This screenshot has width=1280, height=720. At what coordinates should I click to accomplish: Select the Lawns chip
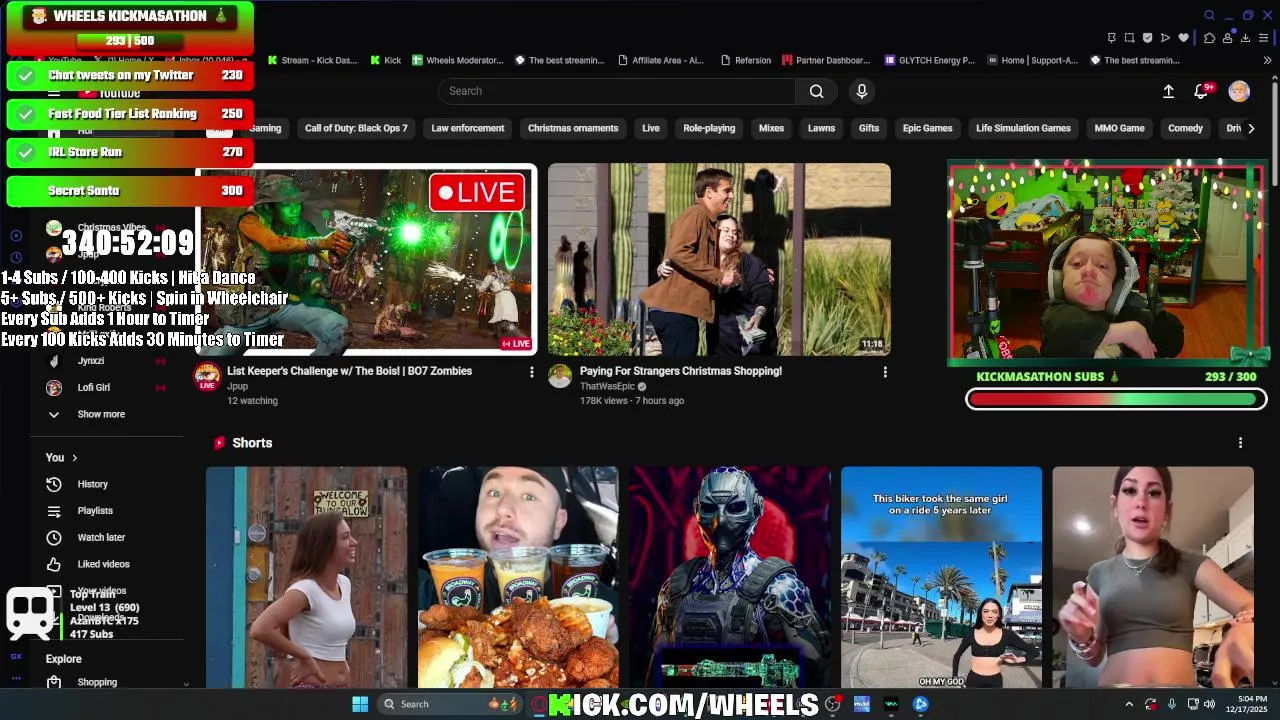[821, 128]
